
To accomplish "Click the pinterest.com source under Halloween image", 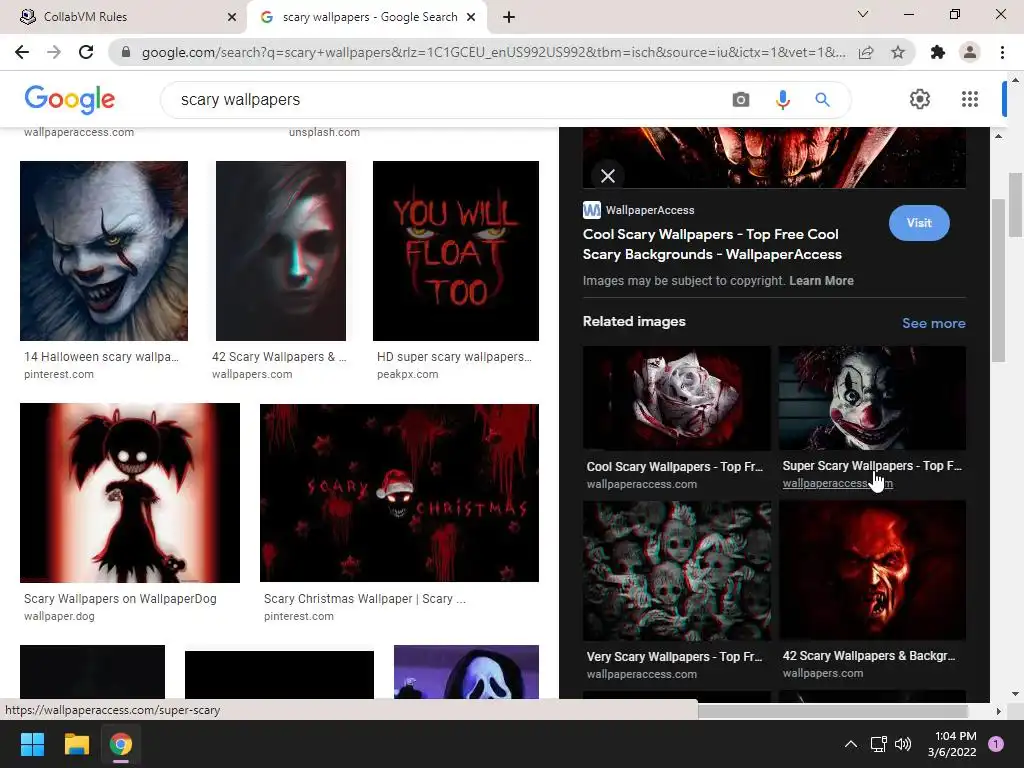I will click(59, 374).
